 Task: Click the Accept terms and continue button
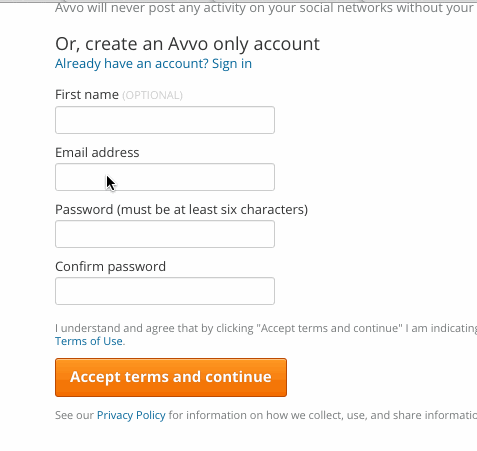click(171, 377)
